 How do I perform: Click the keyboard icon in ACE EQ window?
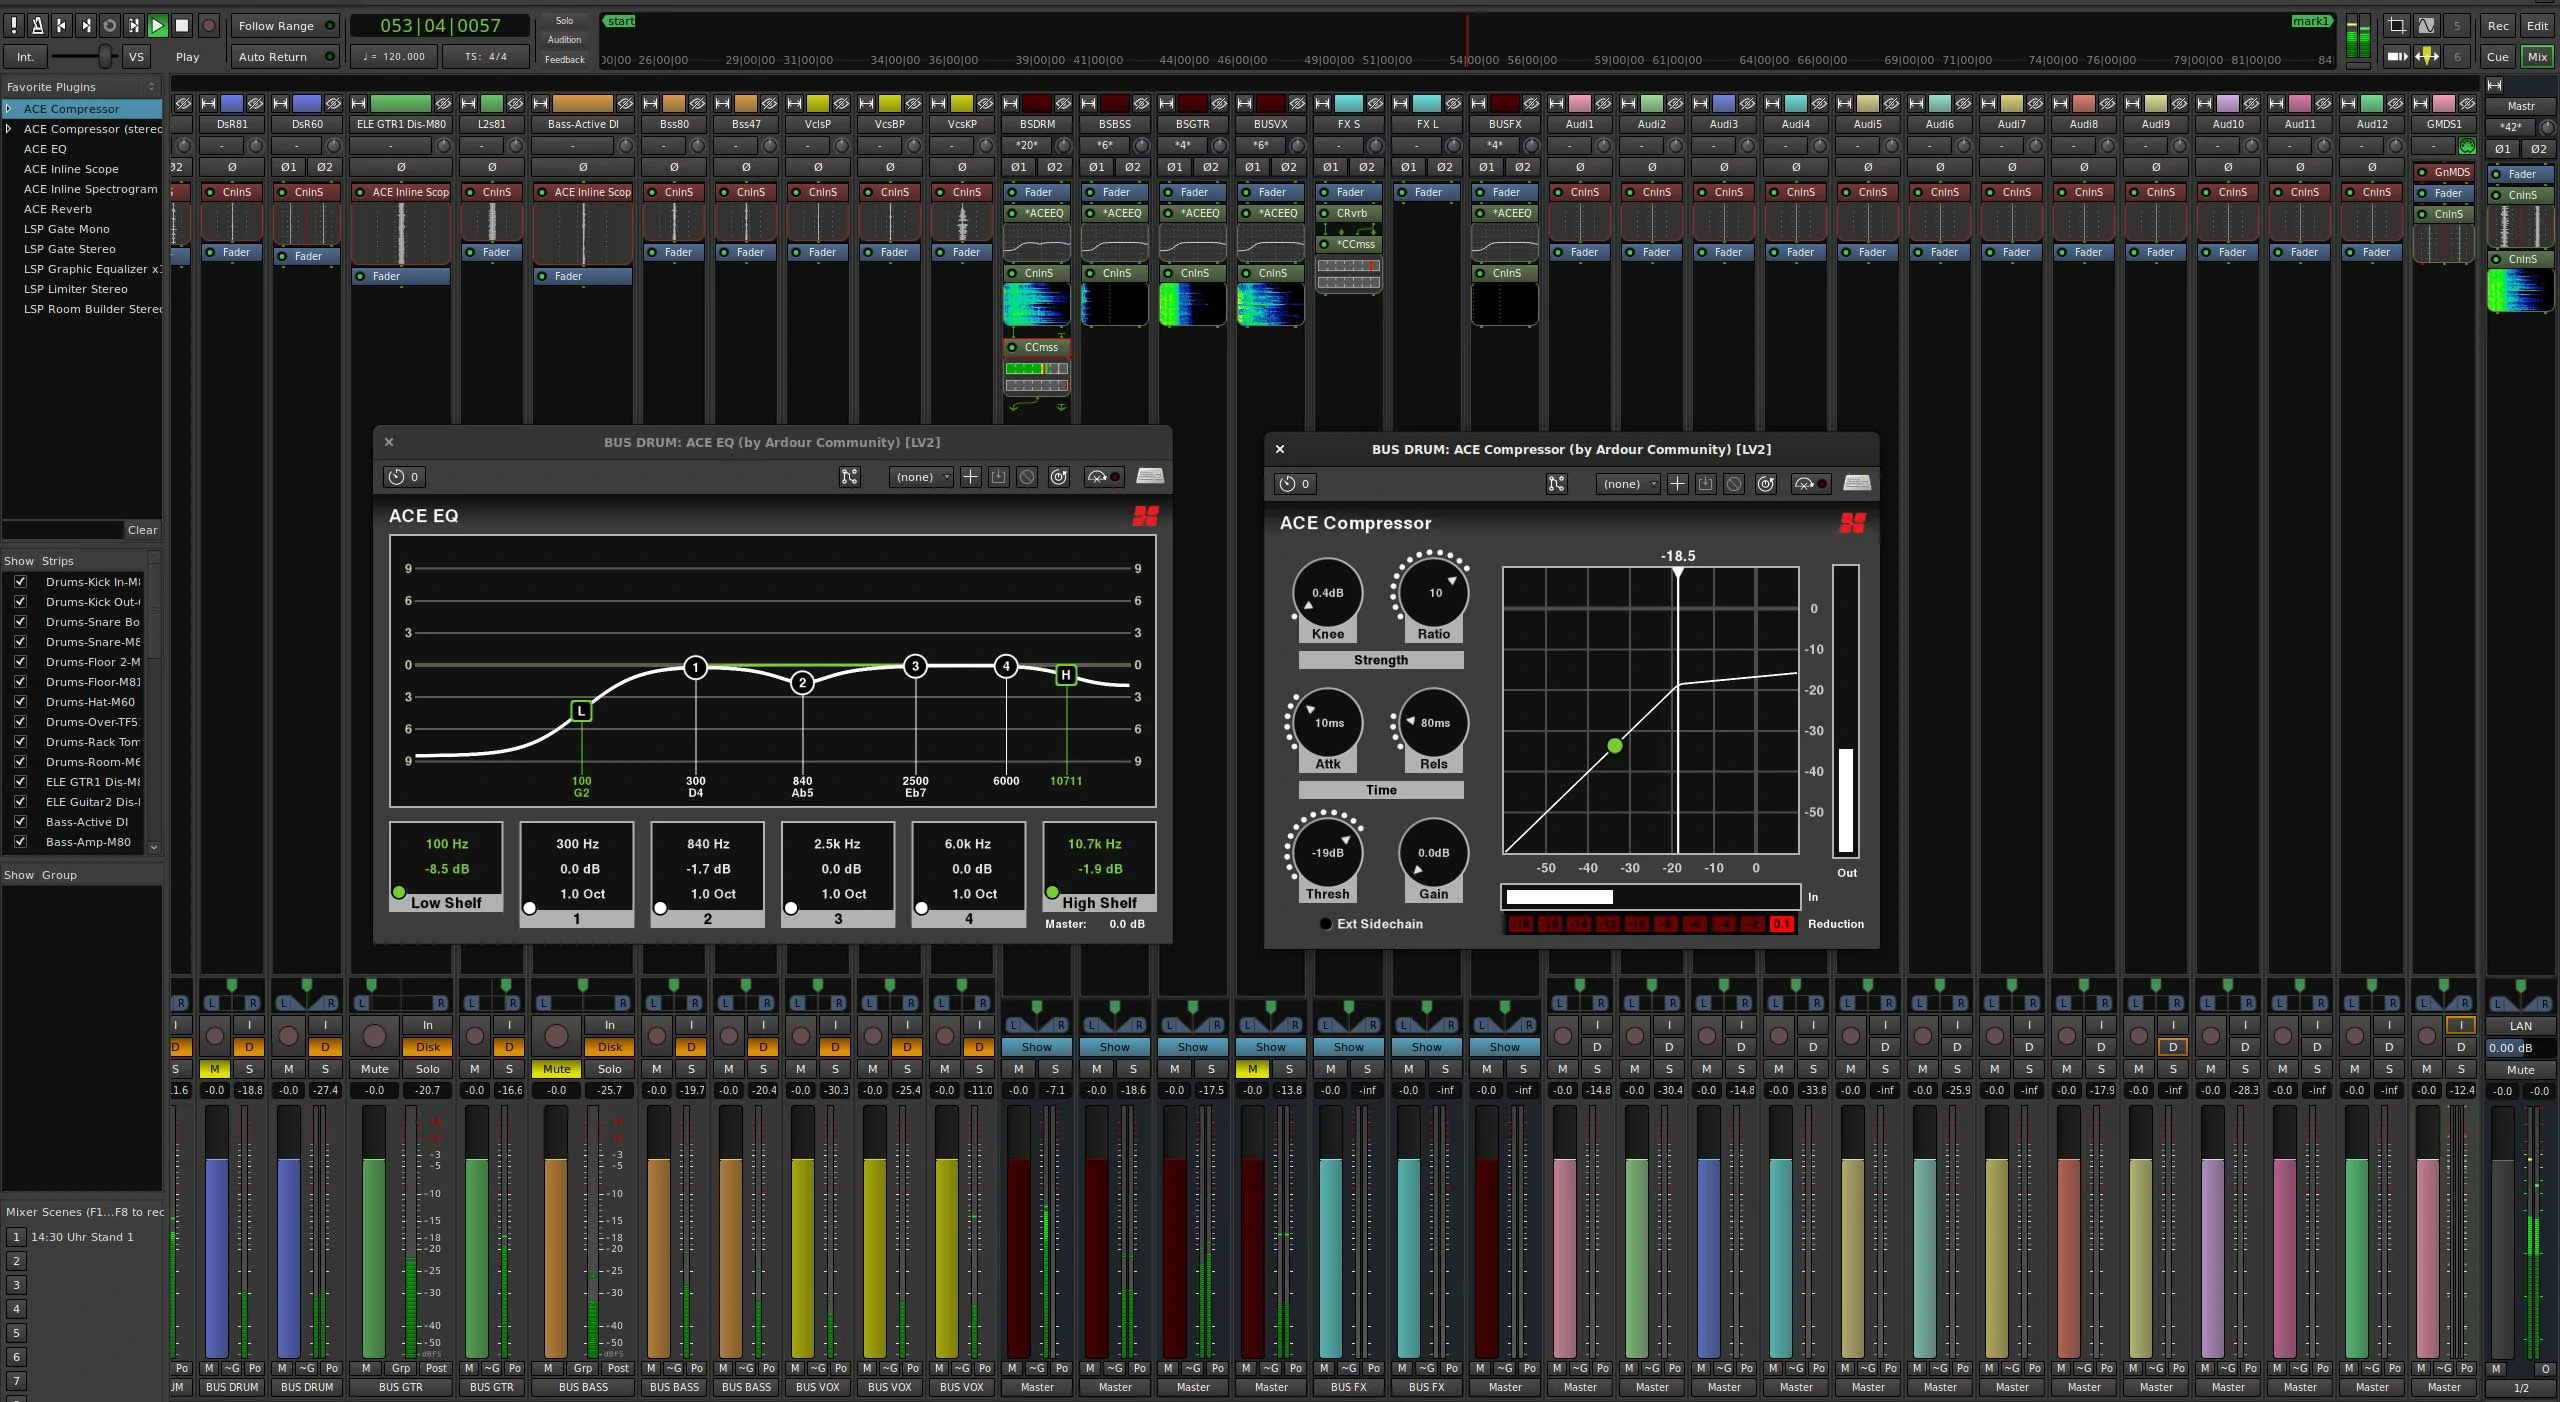pos(1150,476)
